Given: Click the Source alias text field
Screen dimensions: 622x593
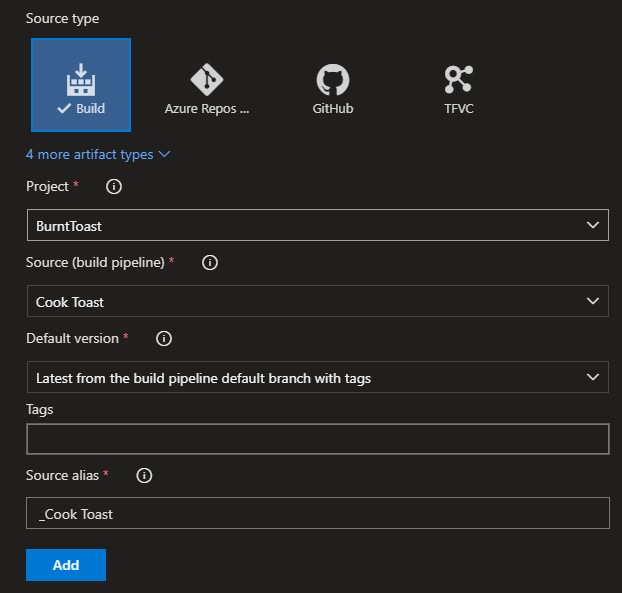Looking at the screenshot, I should tap(318, 513).
